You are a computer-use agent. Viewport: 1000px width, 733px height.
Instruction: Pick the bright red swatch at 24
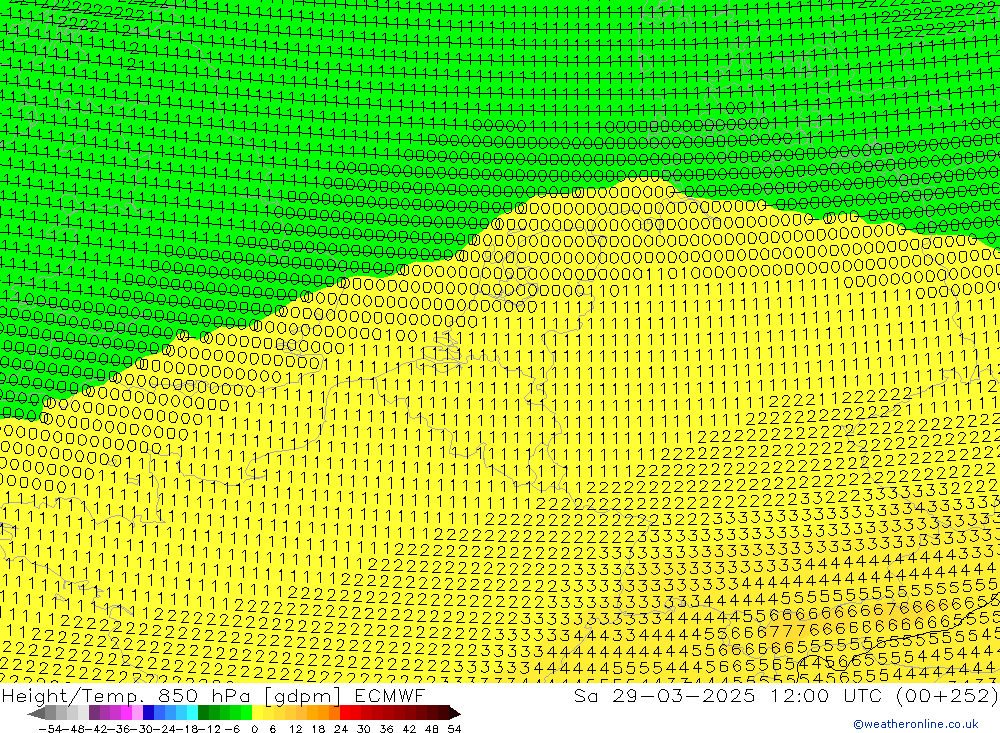[x=345, y=713]
